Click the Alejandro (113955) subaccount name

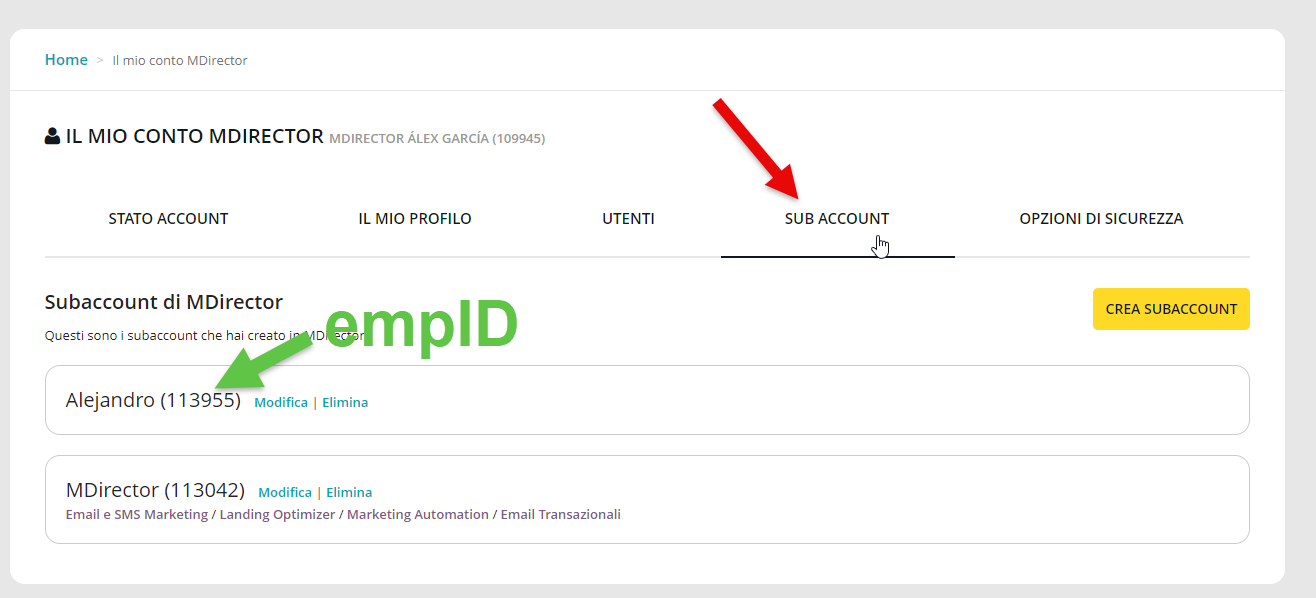pyautogui.click(x=153, y=400)
